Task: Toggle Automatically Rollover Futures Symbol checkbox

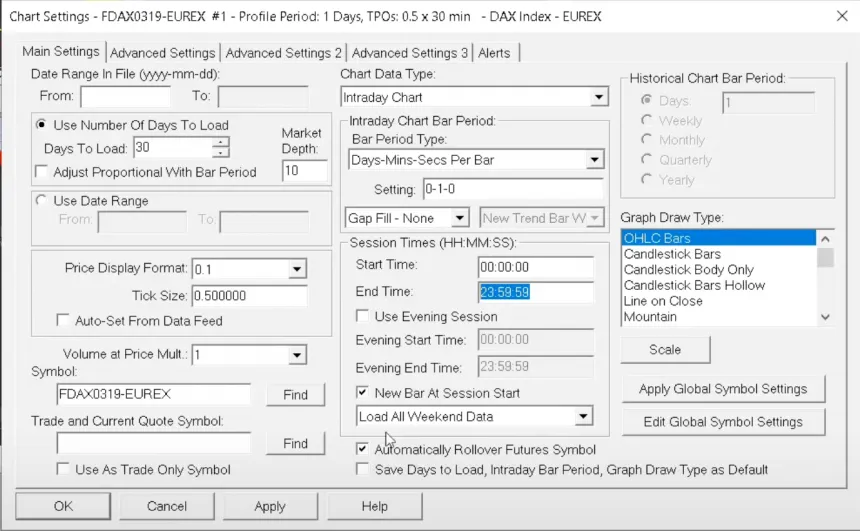Action: (363, 450)
